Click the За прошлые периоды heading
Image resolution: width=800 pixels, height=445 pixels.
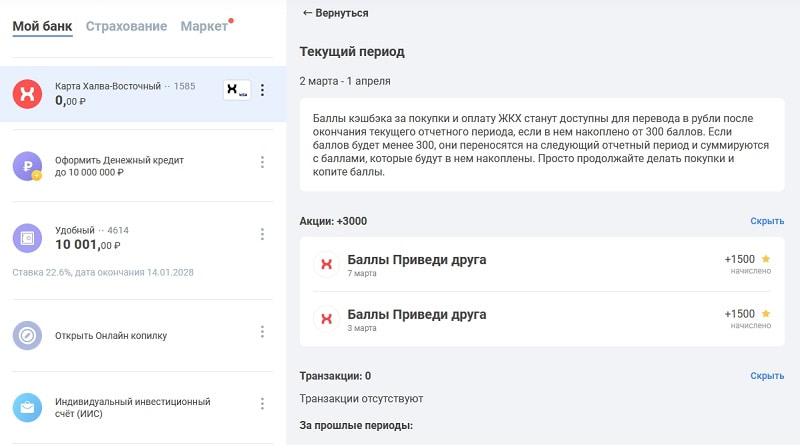coord(356,425)
